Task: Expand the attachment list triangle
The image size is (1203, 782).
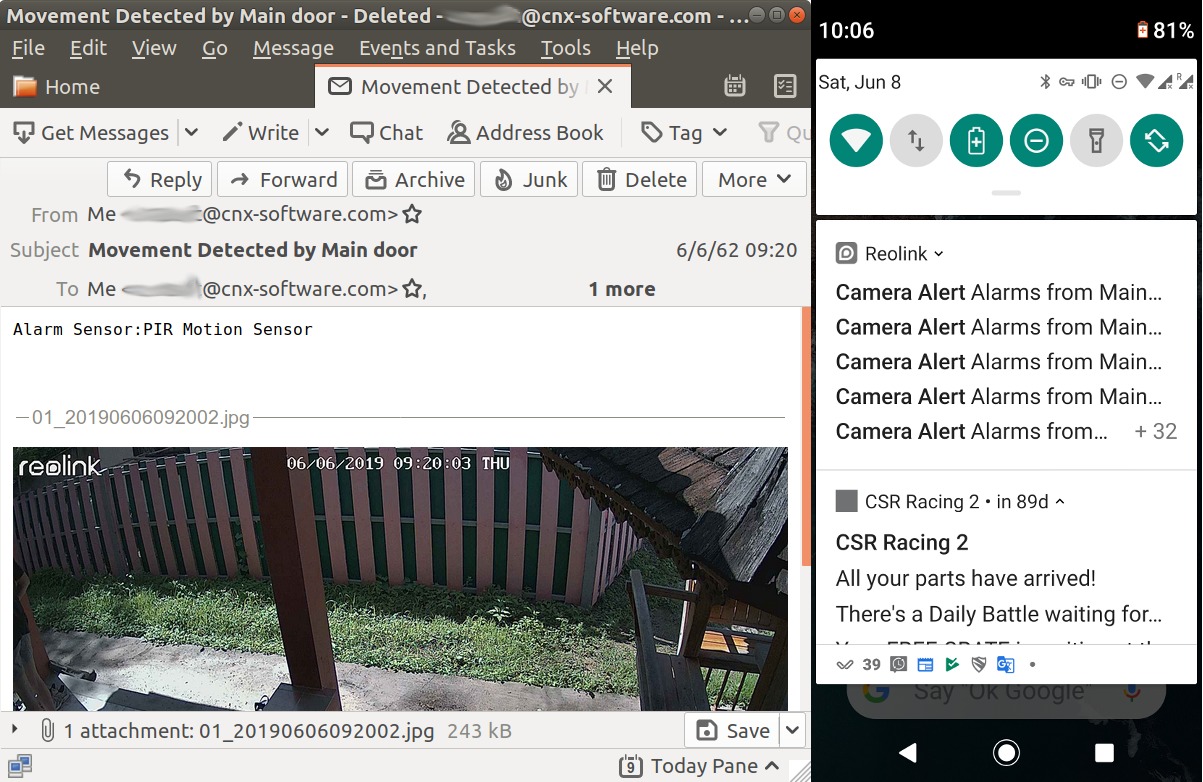Action: (15, 730)
